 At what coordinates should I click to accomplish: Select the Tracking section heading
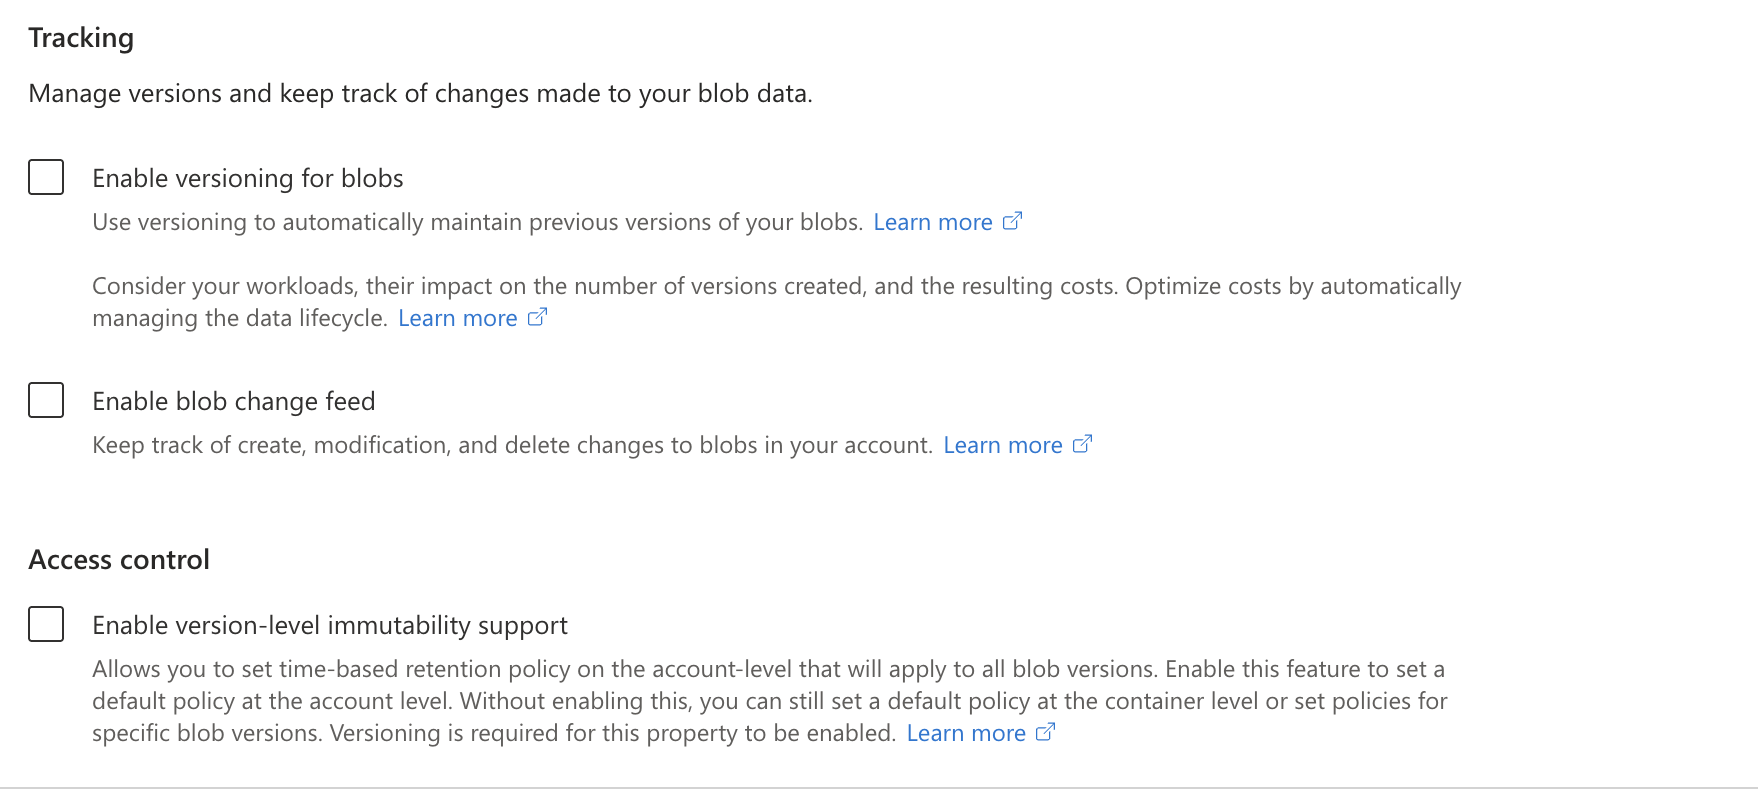coord(81,38)
